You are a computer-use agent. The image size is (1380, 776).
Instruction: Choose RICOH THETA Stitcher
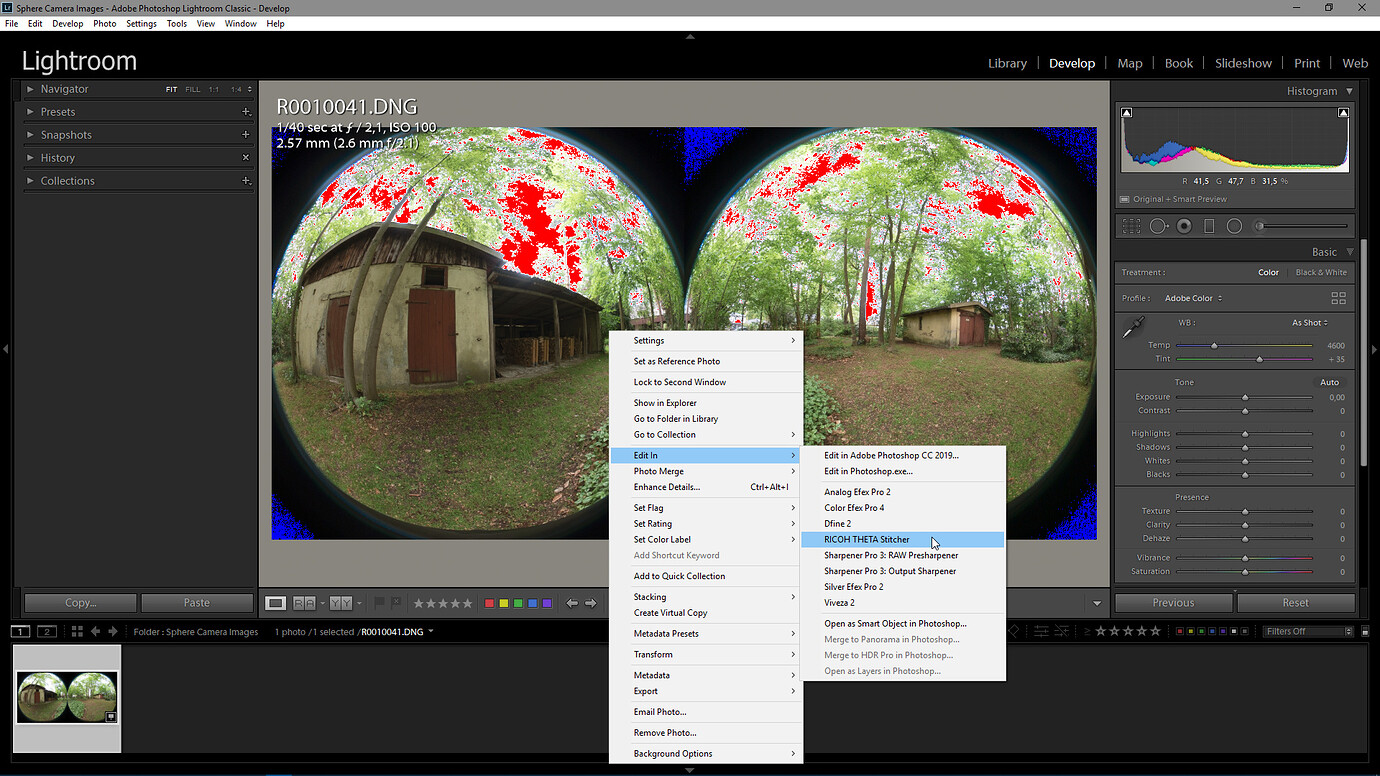click(x=902, y=539)
